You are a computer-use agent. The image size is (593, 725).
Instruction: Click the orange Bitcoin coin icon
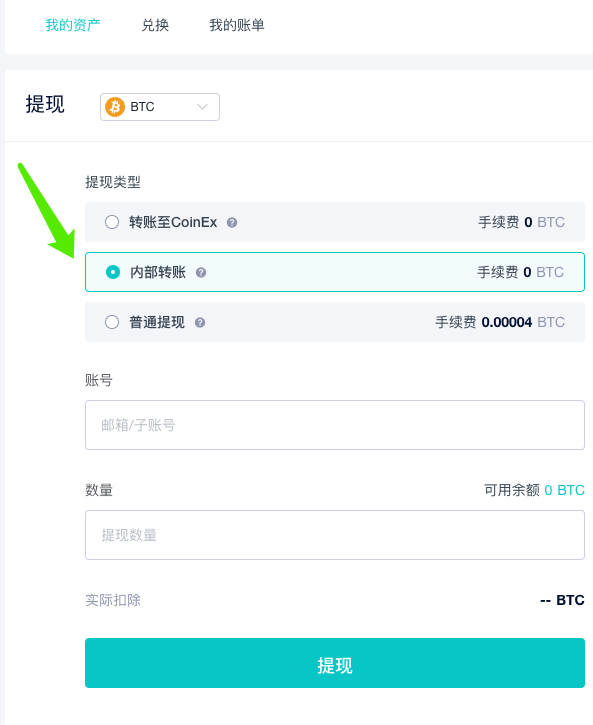tap(115, 107)
